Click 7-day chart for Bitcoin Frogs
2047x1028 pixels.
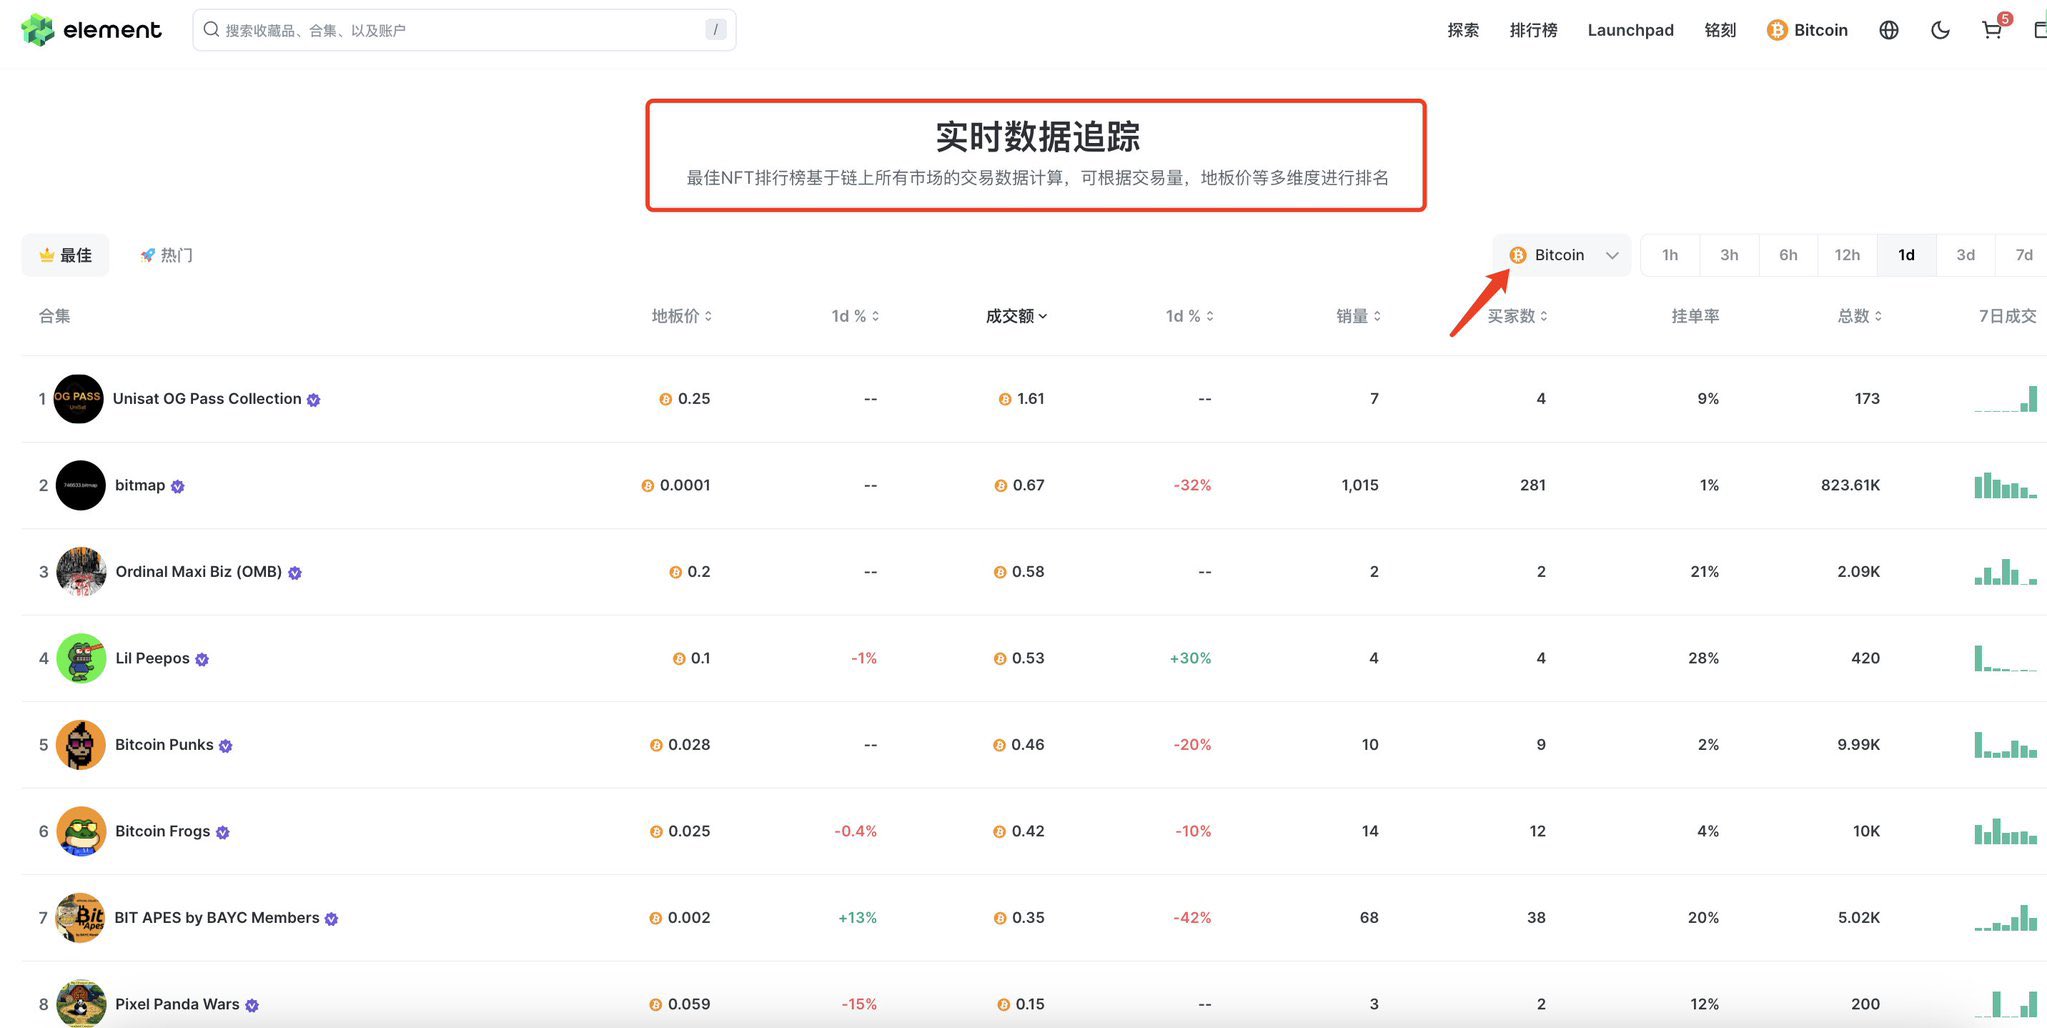(x=2005, y=831)
